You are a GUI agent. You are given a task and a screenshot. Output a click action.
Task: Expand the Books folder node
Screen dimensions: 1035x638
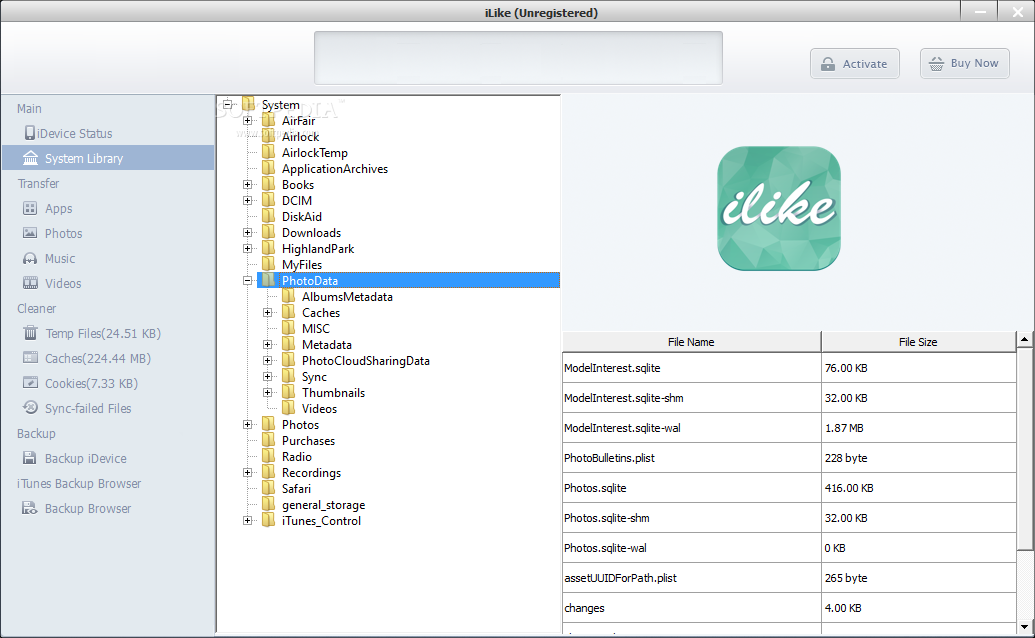(248, 184)
